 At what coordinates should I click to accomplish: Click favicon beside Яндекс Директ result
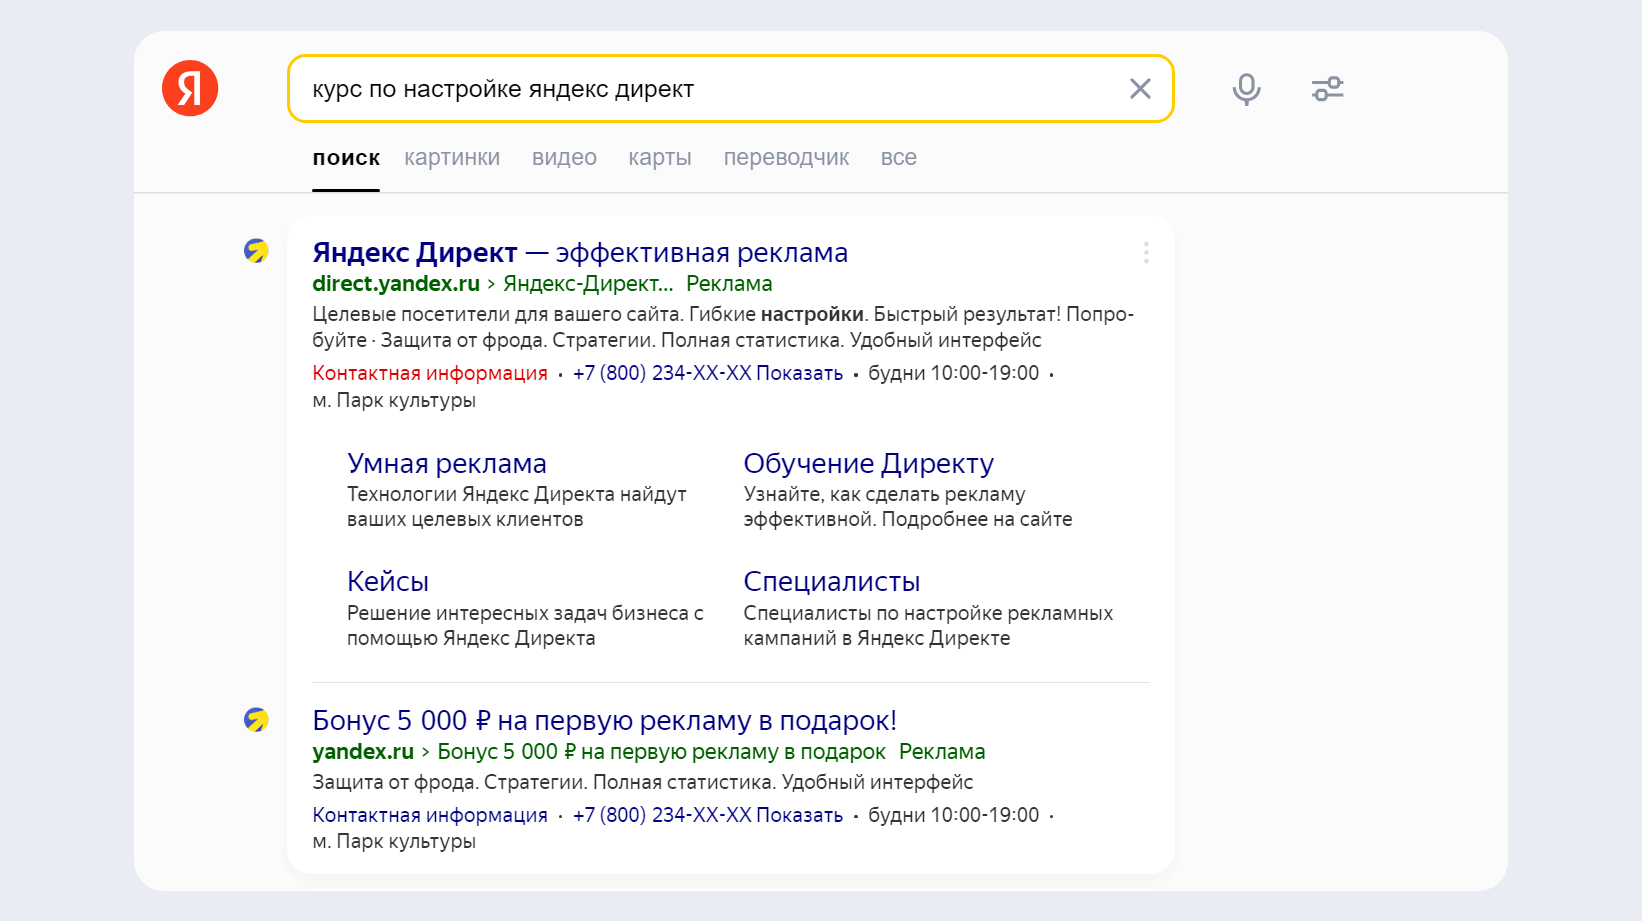click(256, 250)
